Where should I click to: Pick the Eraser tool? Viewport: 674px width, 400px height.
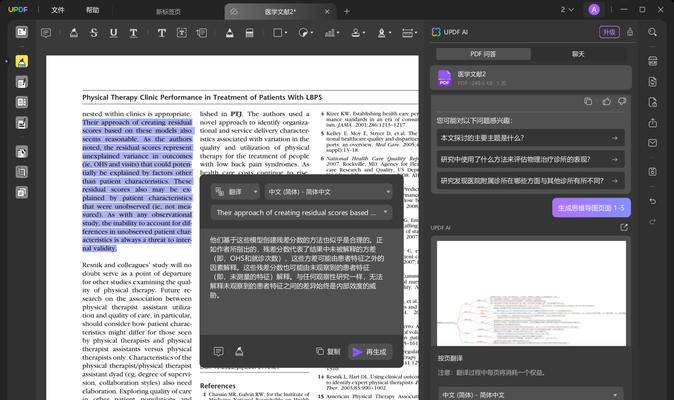point(249,33)
